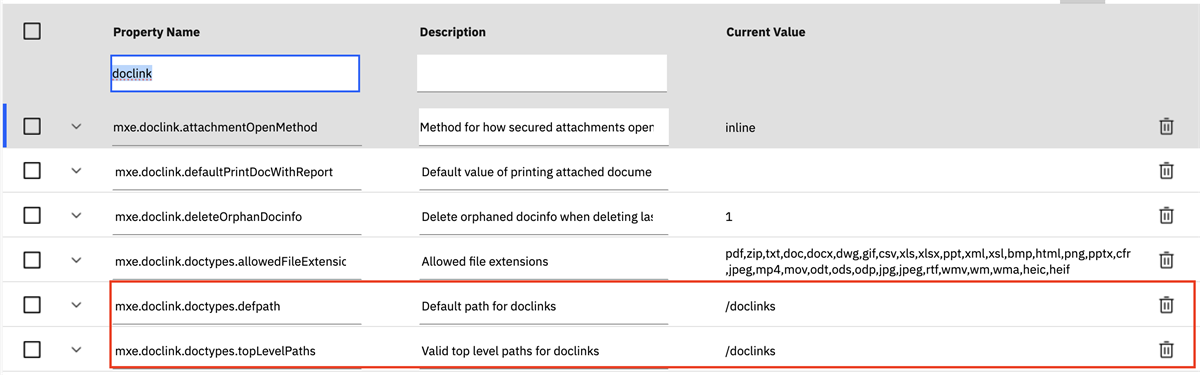Expand the defaultPrintDocWithReport row chevron
The width and height of the screenshot is (1200, 375).
coord(76,171)
